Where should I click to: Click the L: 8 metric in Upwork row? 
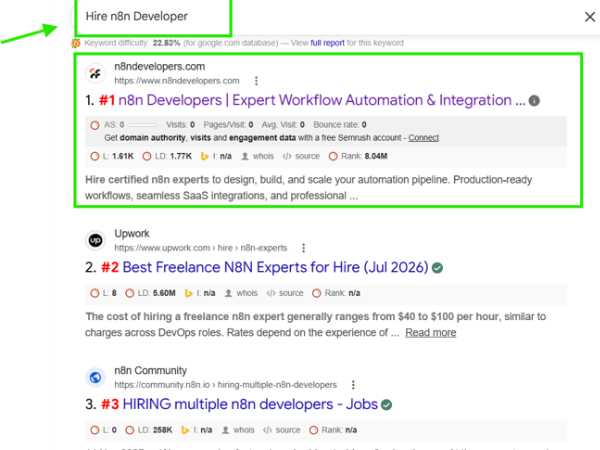pos(103,293)
